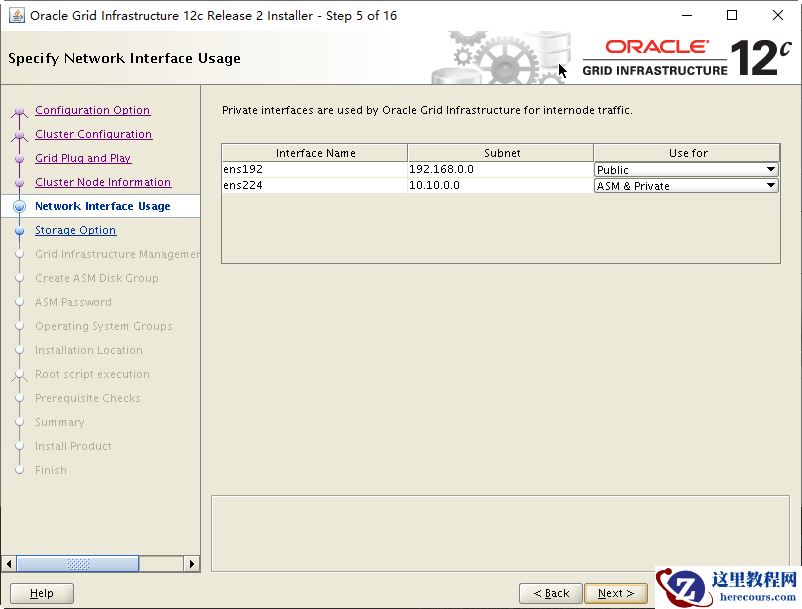Viewport: 802px width, 609px height.
Task: Click the disabled Create ASM Disk Group step
Action: [97, 278]
